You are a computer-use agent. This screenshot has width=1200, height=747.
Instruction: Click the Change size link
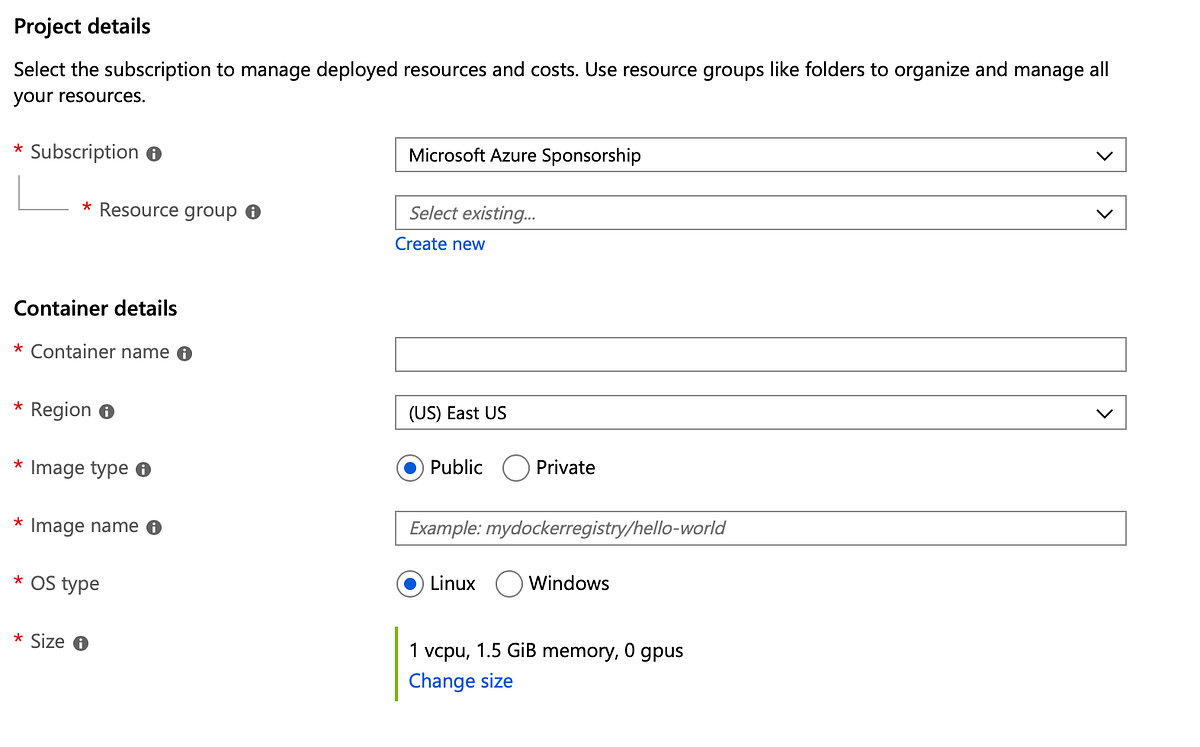(460, 680)
